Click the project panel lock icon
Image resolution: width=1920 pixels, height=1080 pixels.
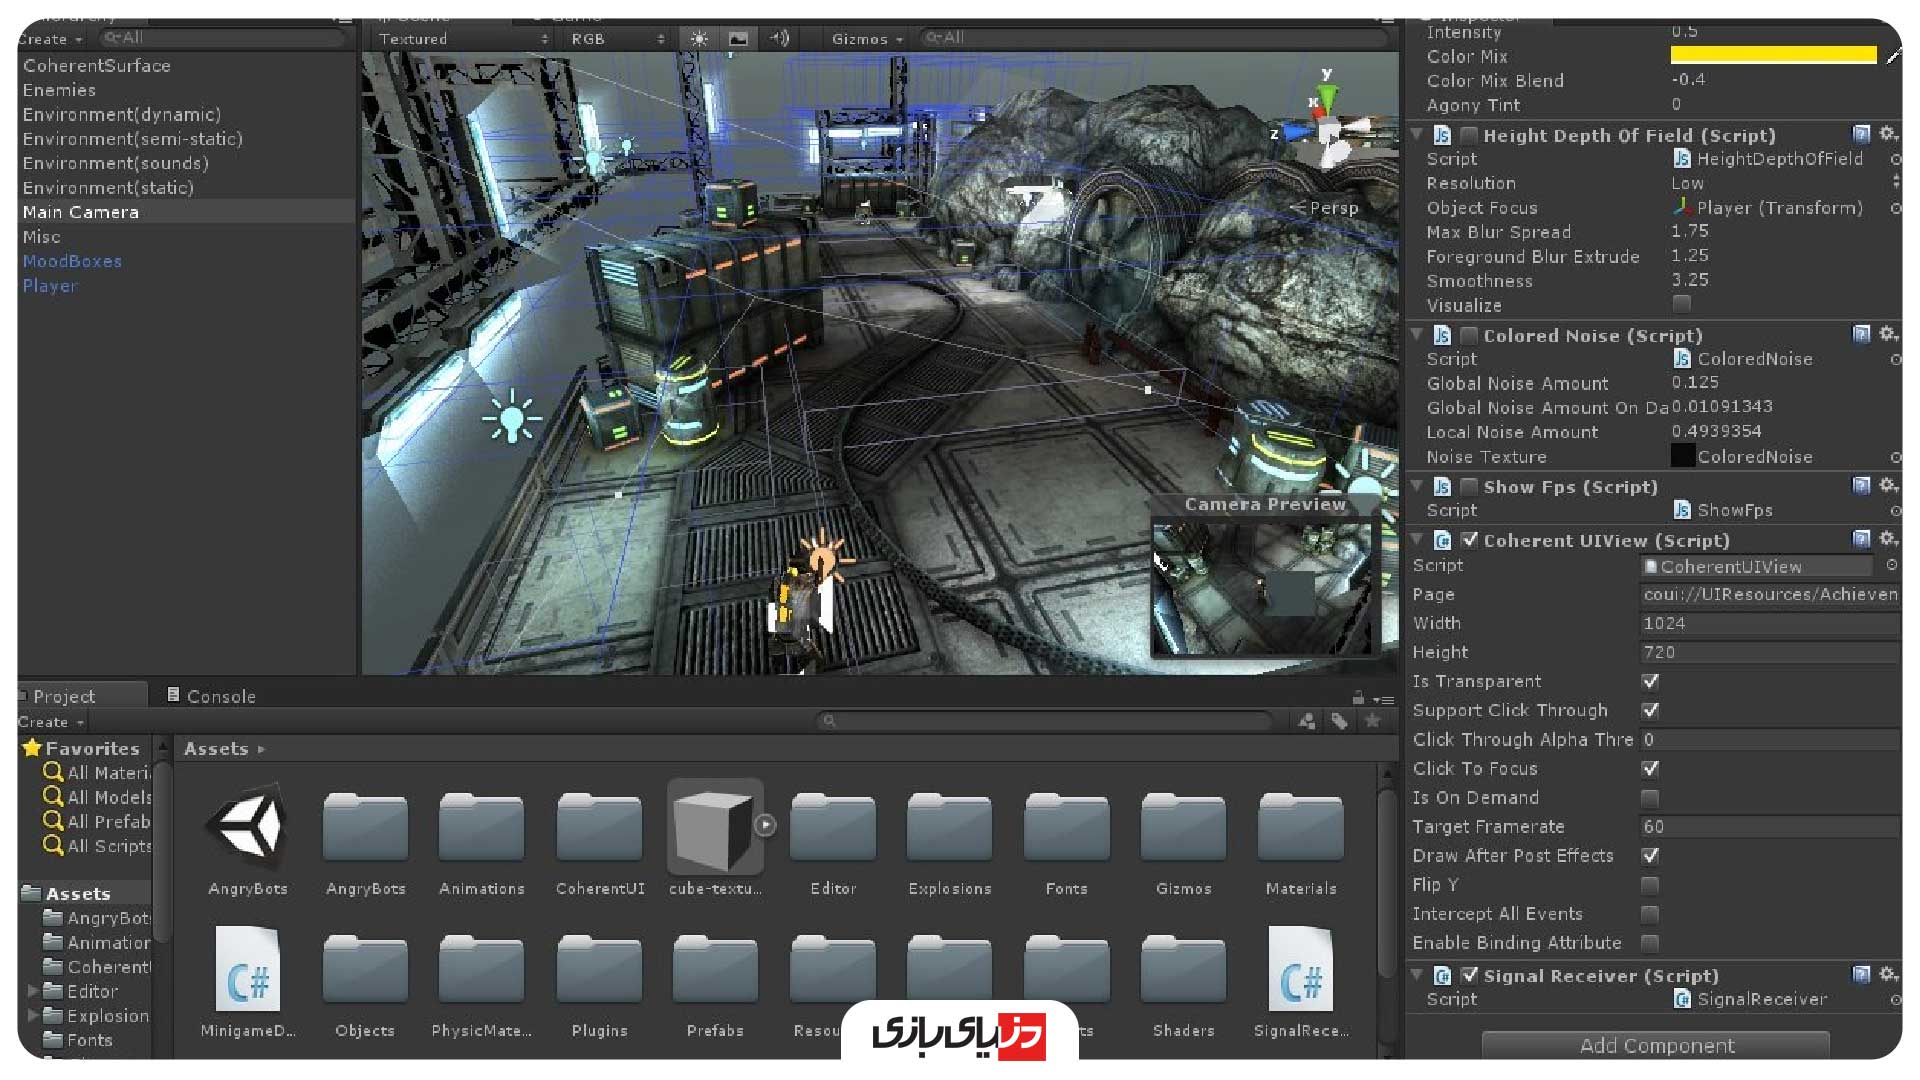[1358, 697]
